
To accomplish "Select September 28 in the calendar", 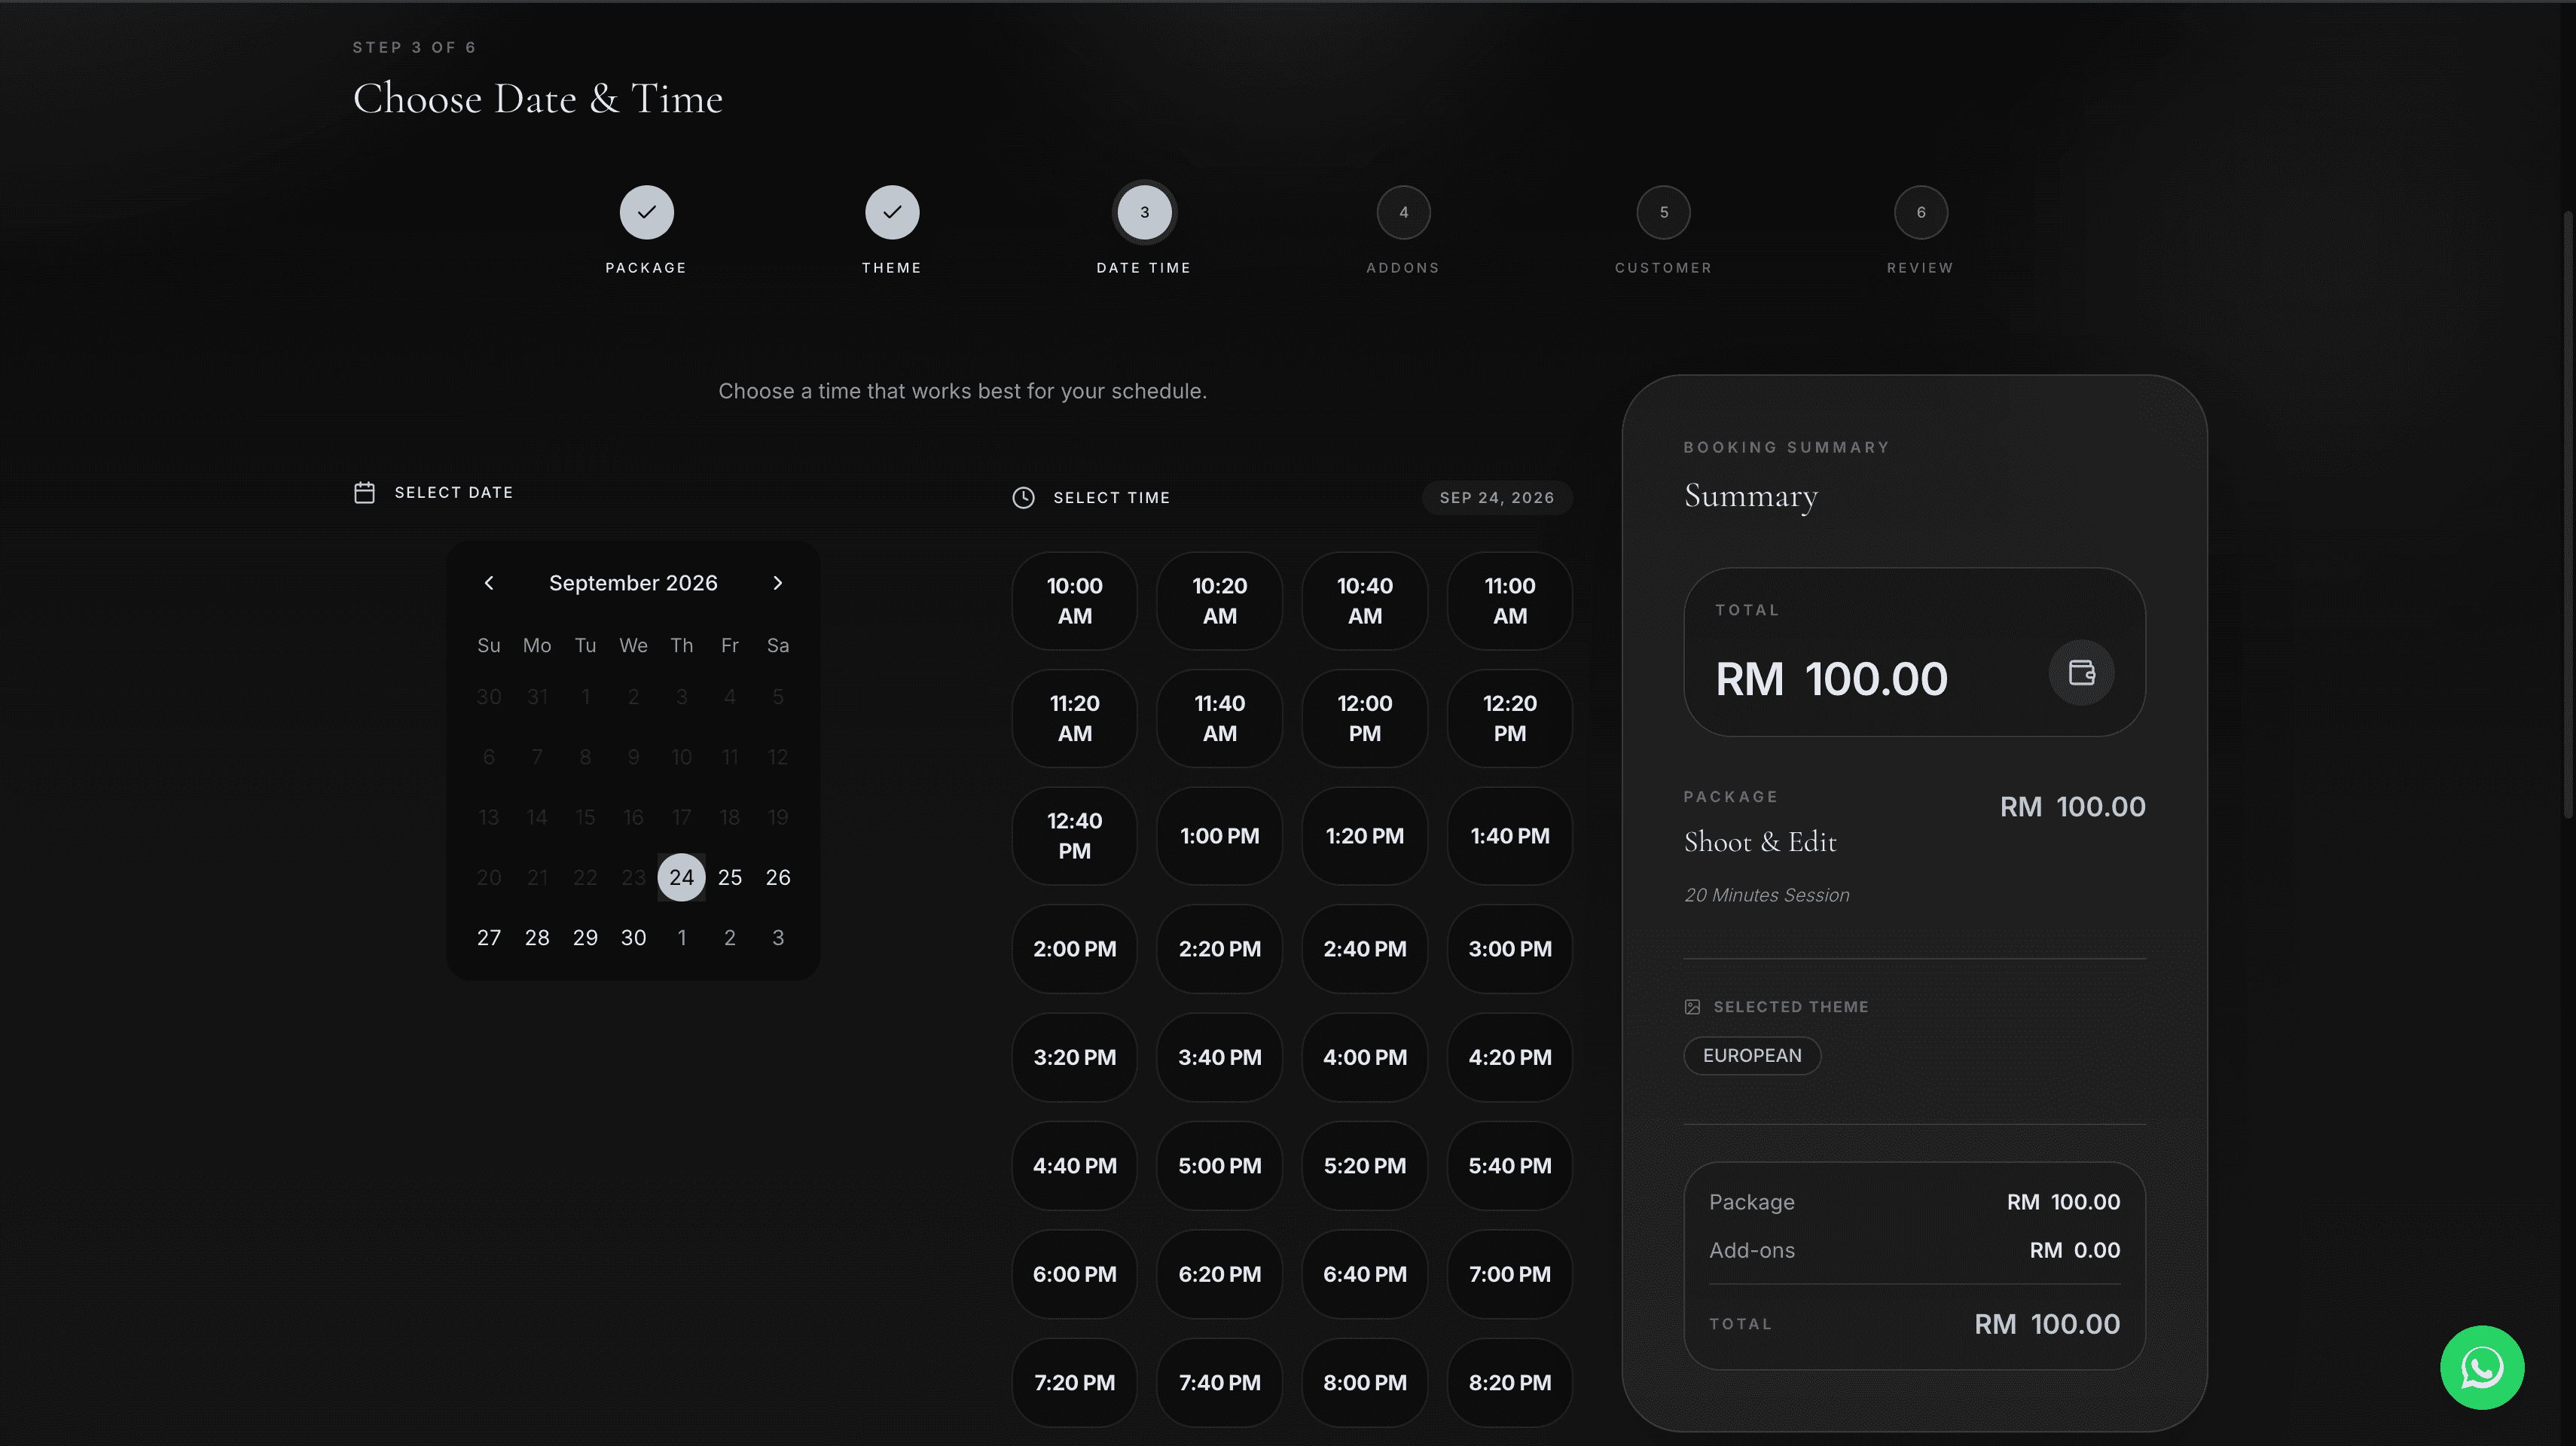I will click(x=537, y=937).
